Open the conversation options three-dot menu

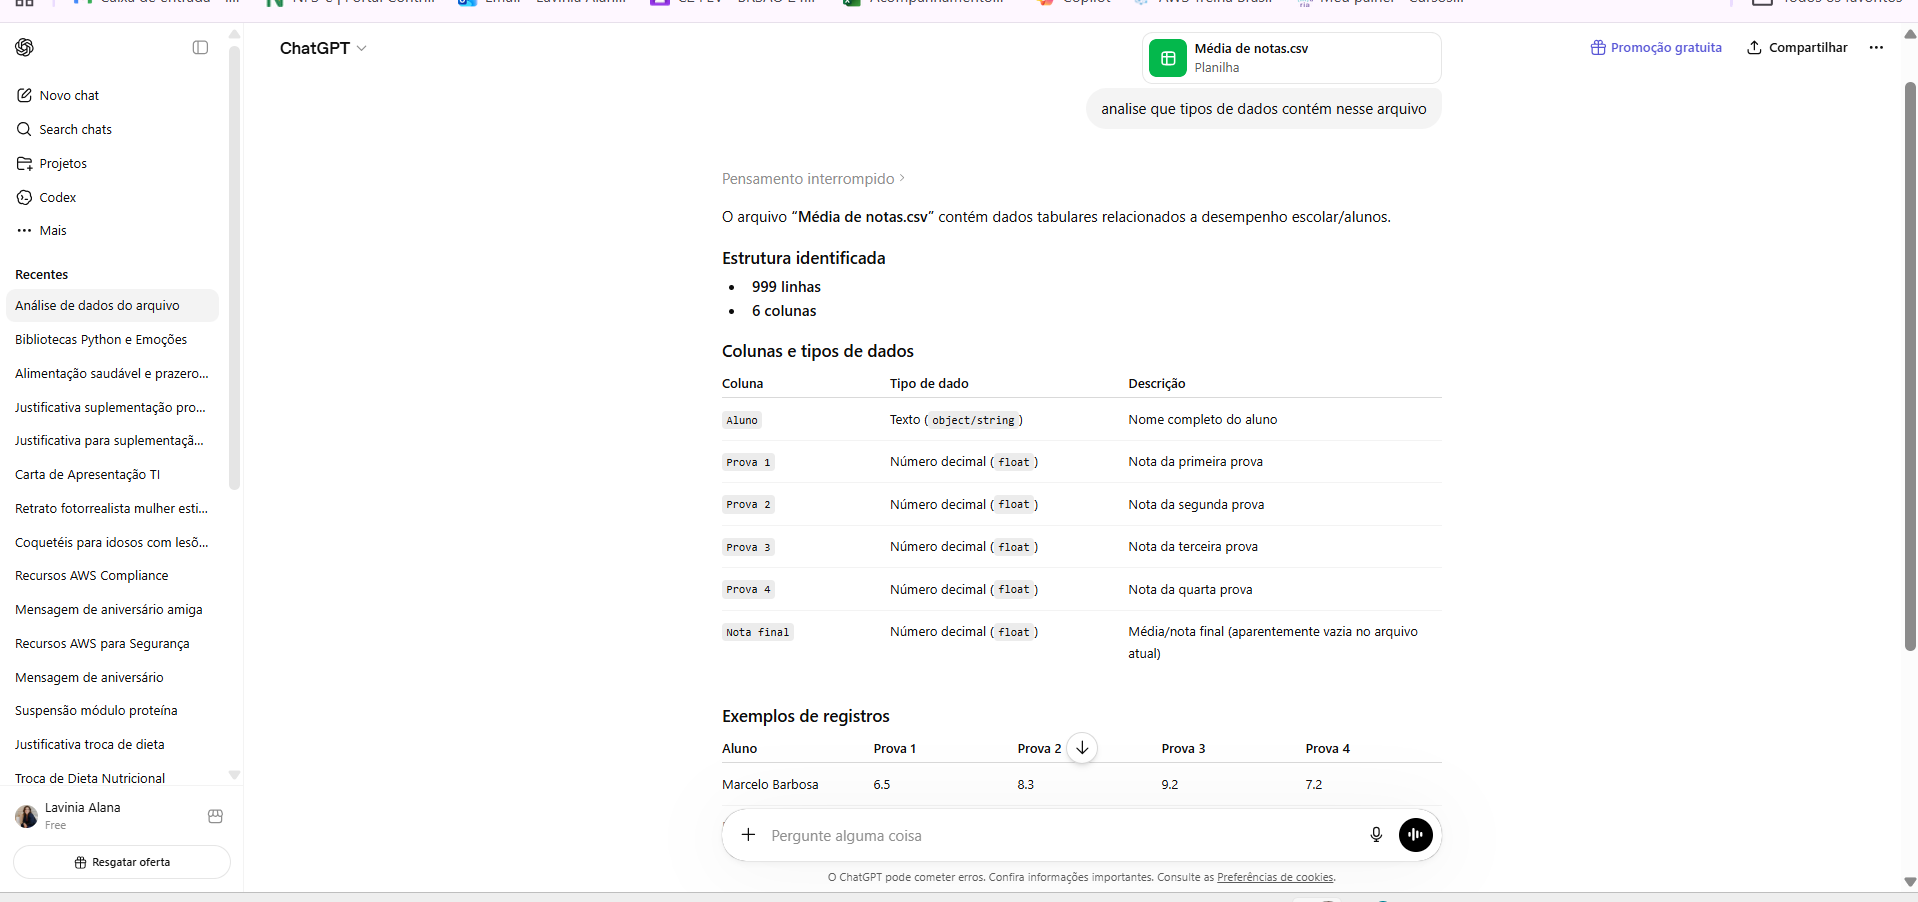pos(1876,47)
